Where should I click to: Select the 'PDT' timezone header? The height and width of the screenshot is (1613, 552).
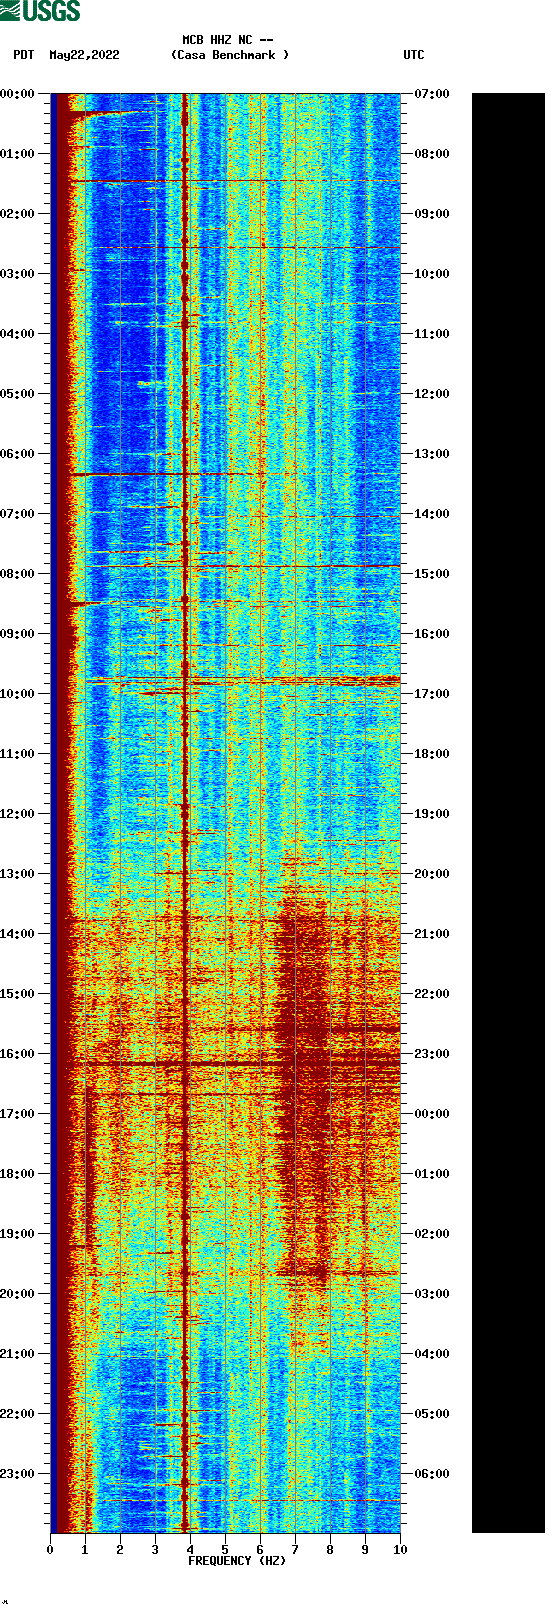click(x=24, y=55)
